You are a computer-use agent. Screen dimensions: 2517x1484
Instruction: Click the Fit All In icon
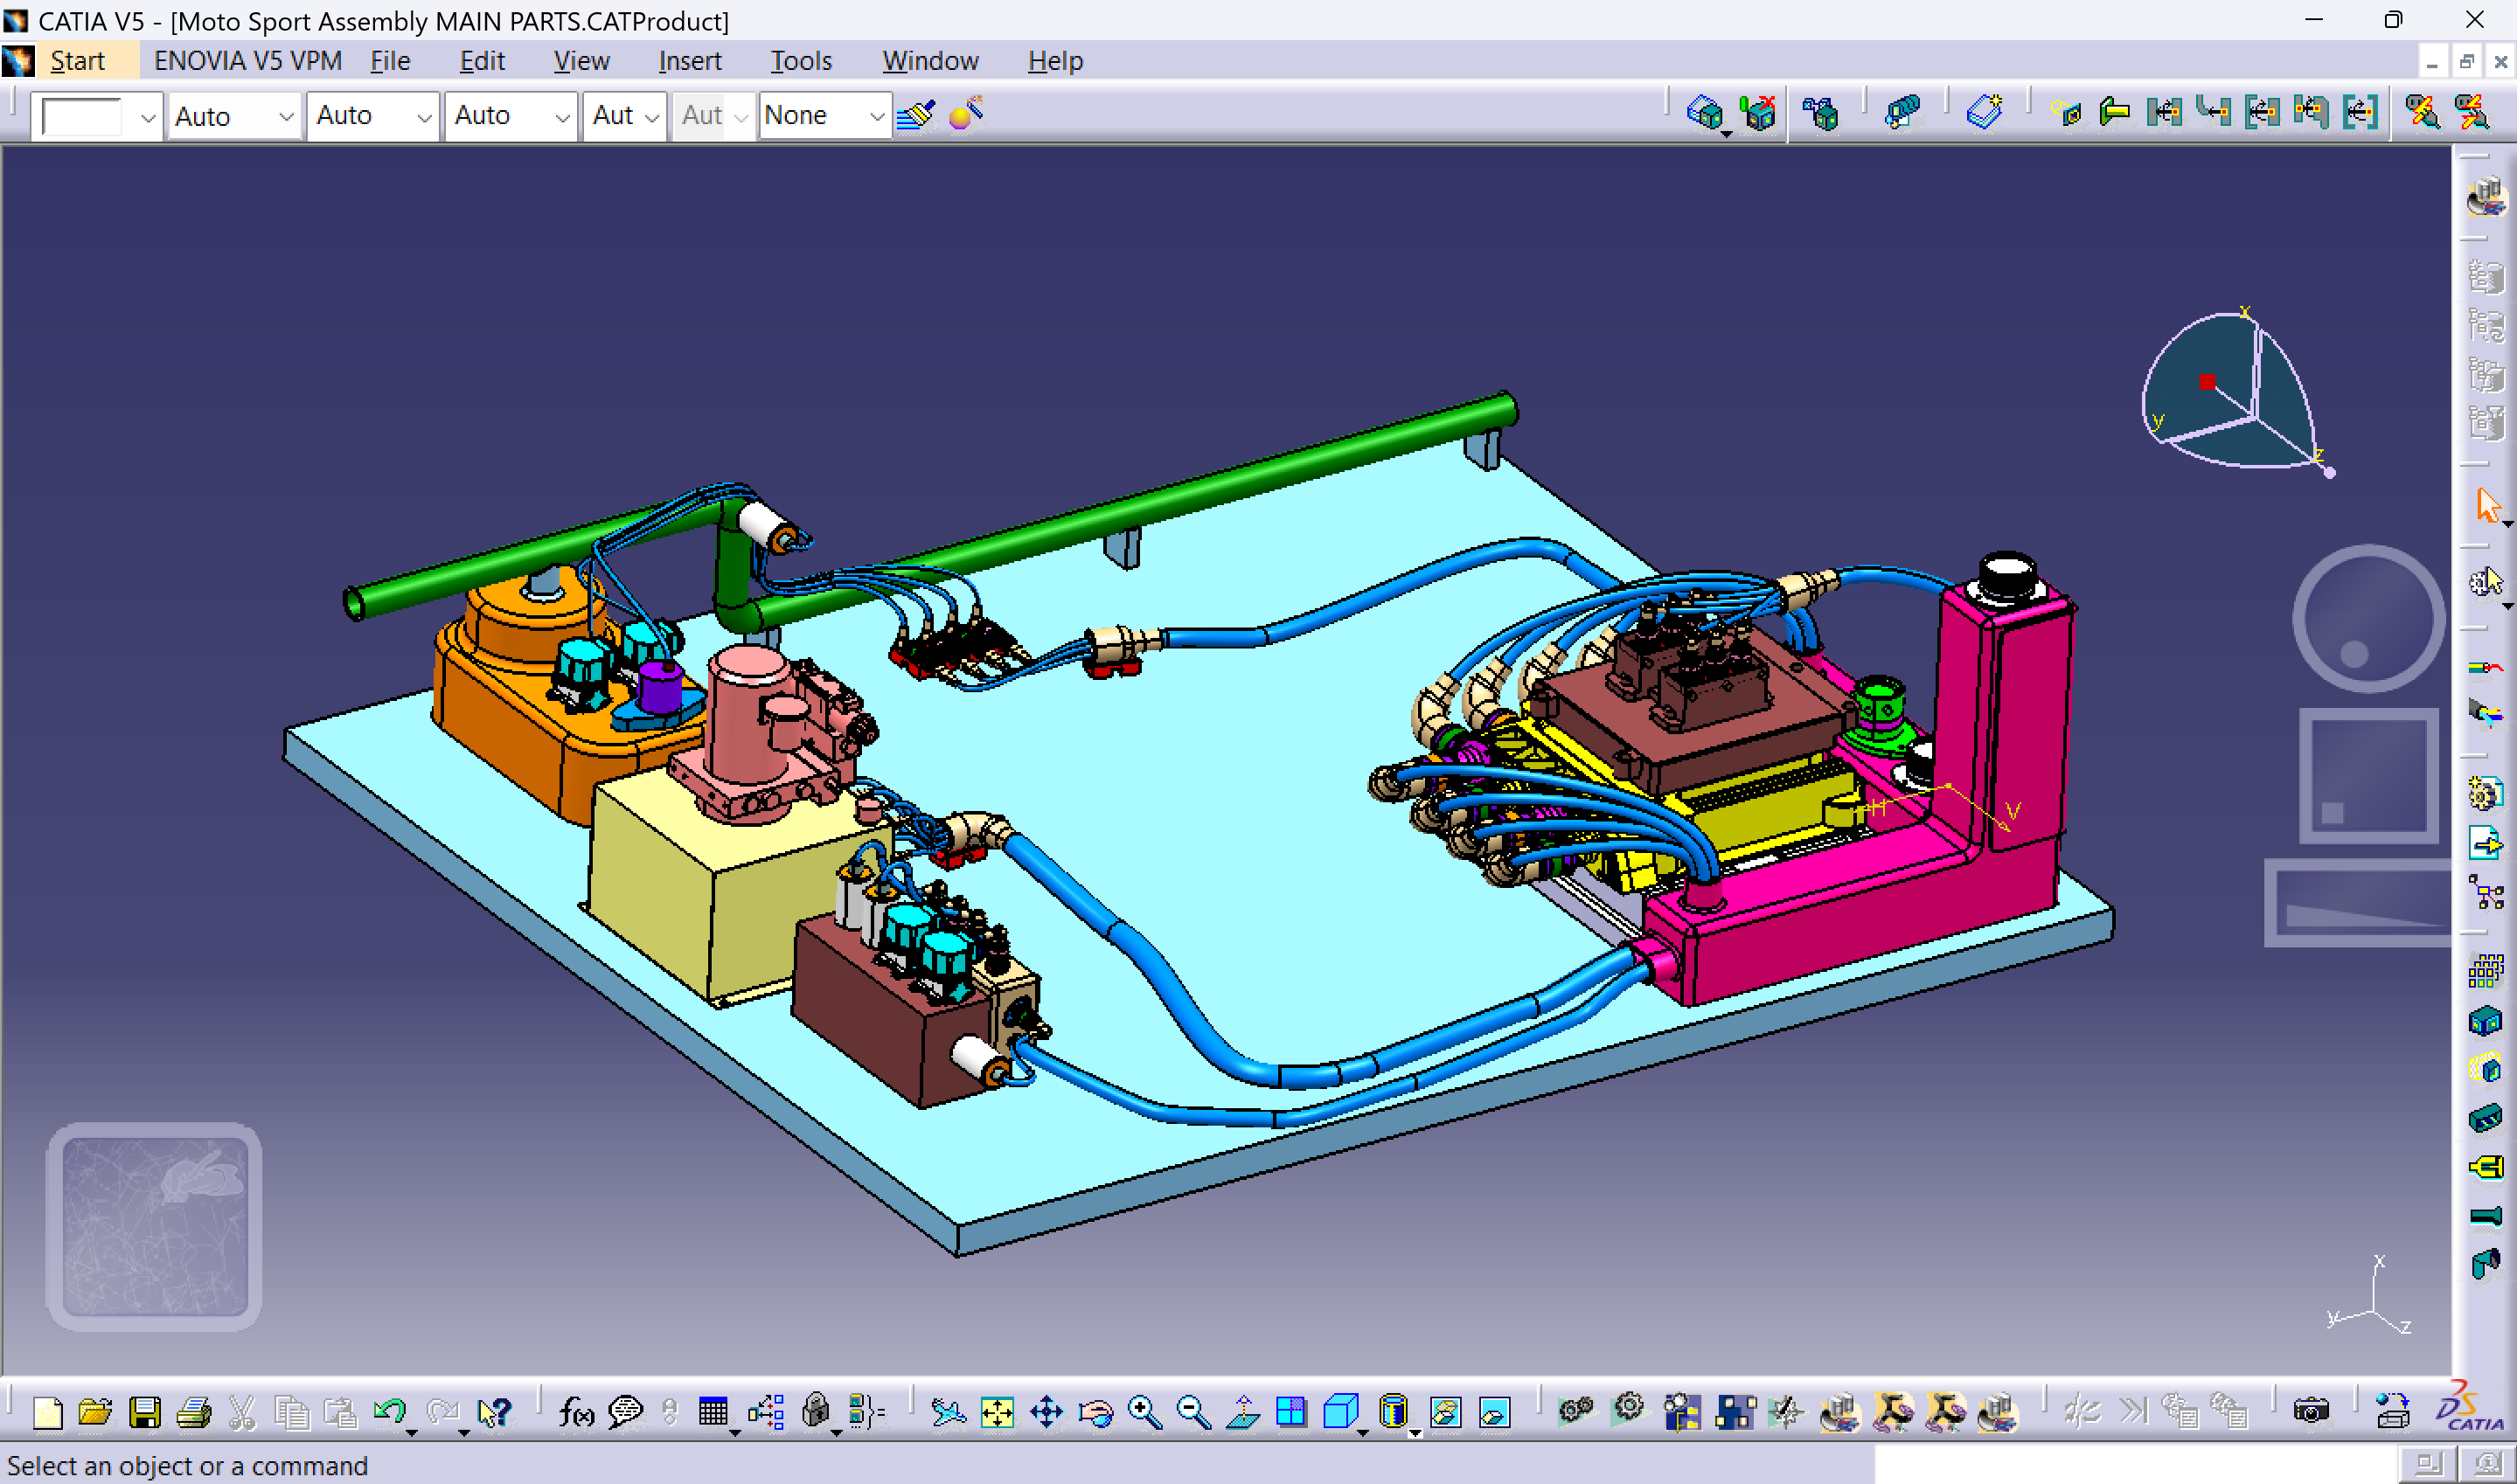pos(998,1413)
